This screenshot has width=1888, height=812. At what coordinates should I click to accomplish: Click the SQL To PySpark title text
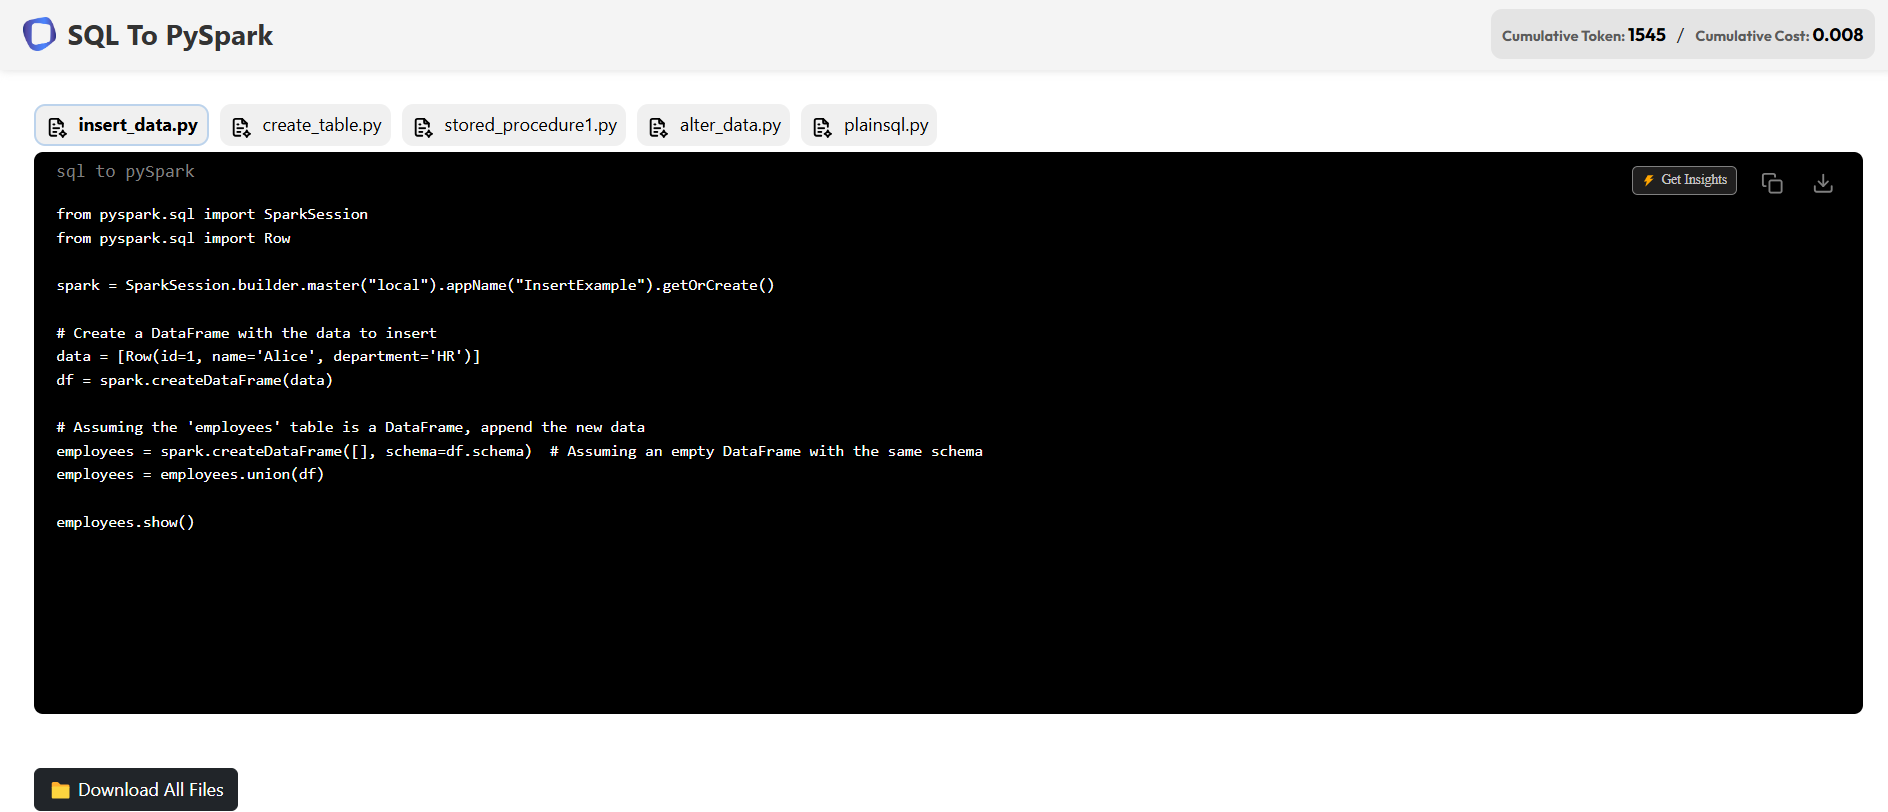point(170,35)
